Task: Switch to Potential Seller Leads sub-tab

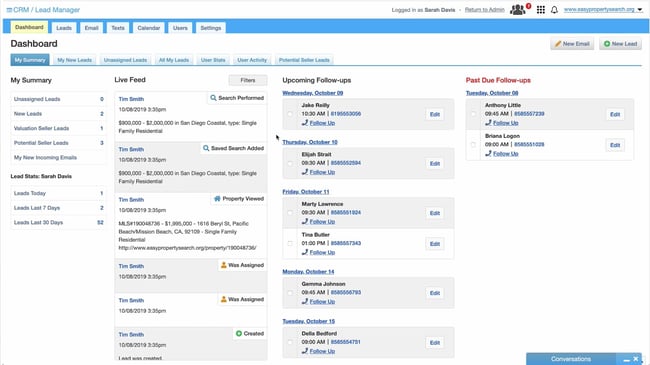Action: click(304, 60)
